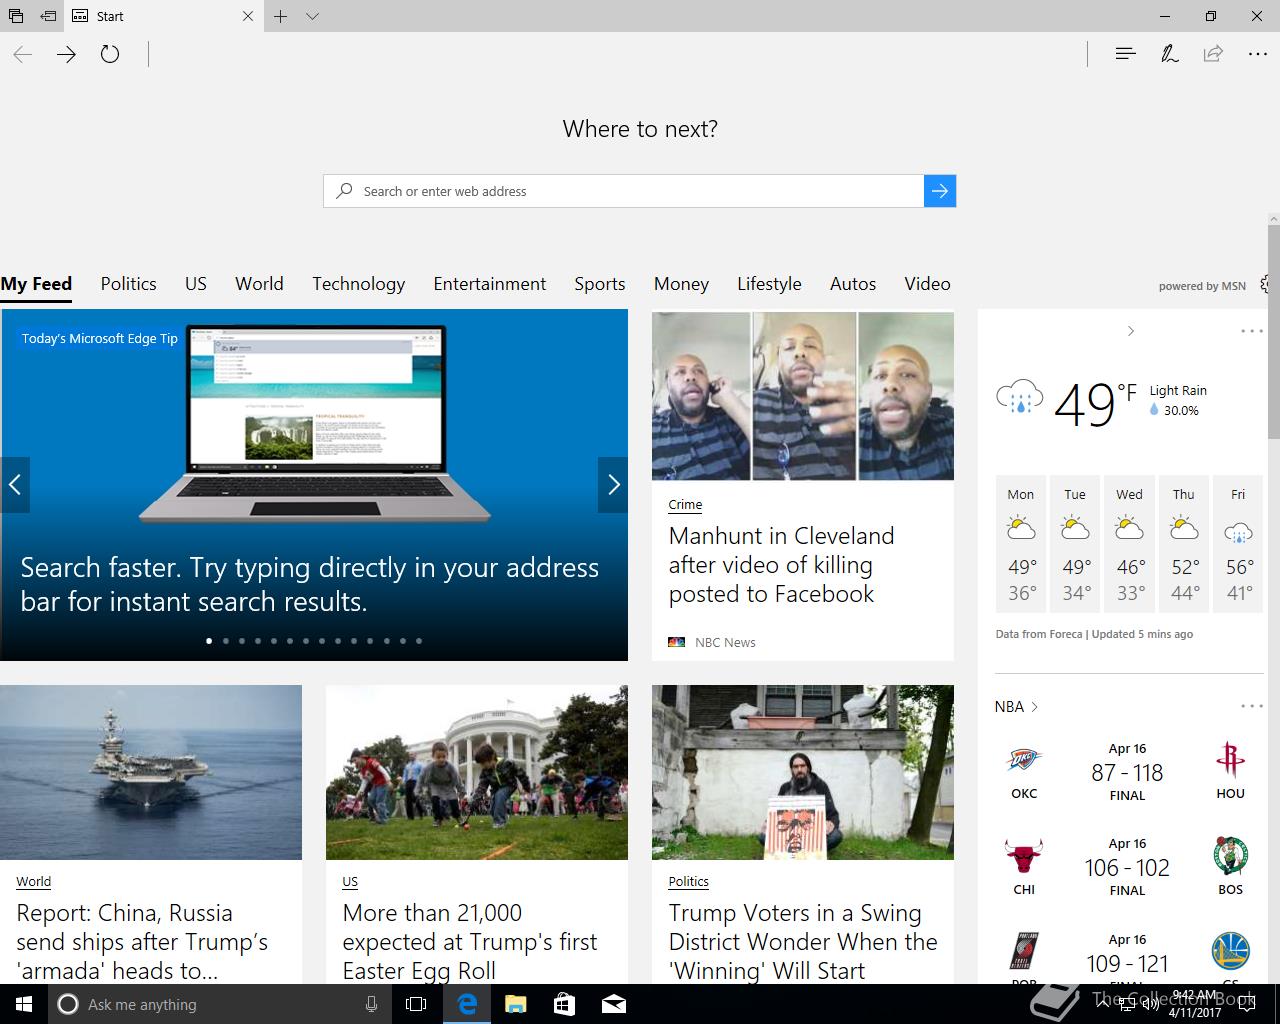The height and width of the screenshot is (1024, 1280).
Task: Select the My Feed tab
Action: pyautogui.click(x=36, y=284)
